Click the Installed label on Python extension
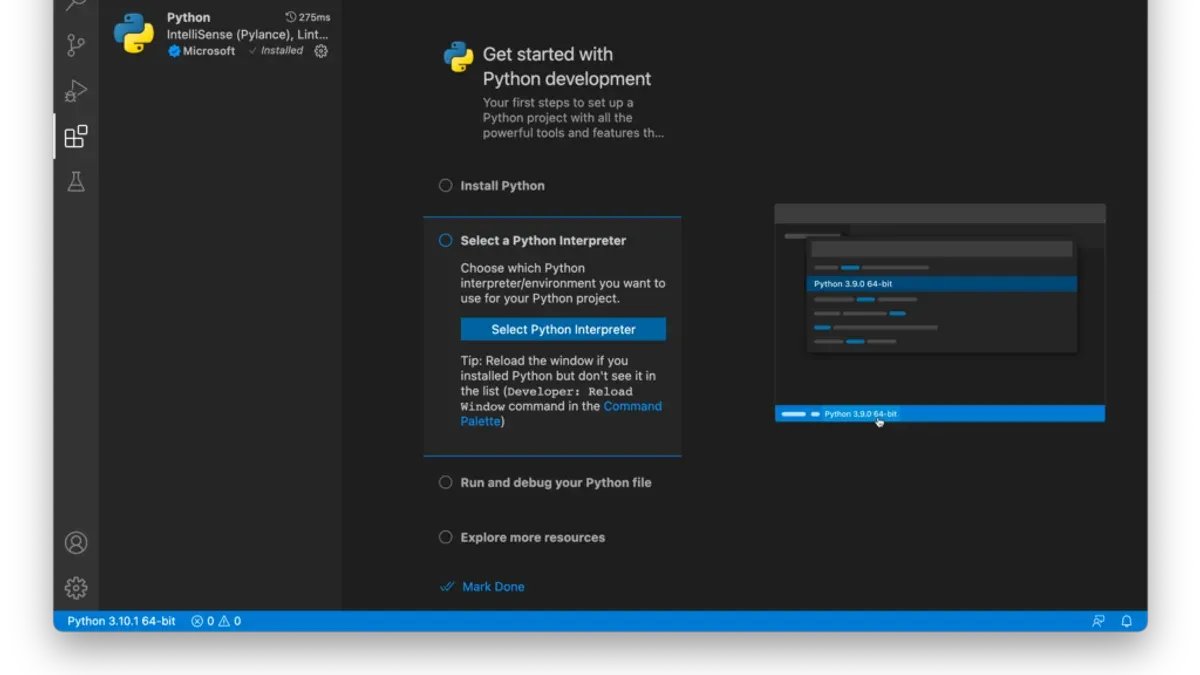Image resolution: width=1200 pixels, height=675 pixels. click(282, 51)
